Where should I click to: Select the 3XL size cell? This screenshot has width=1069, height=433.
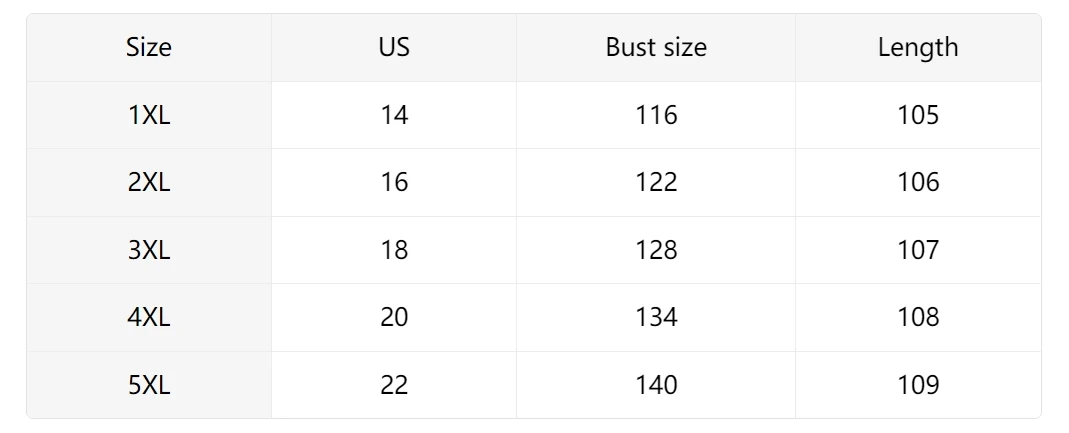tap(149, 250)
